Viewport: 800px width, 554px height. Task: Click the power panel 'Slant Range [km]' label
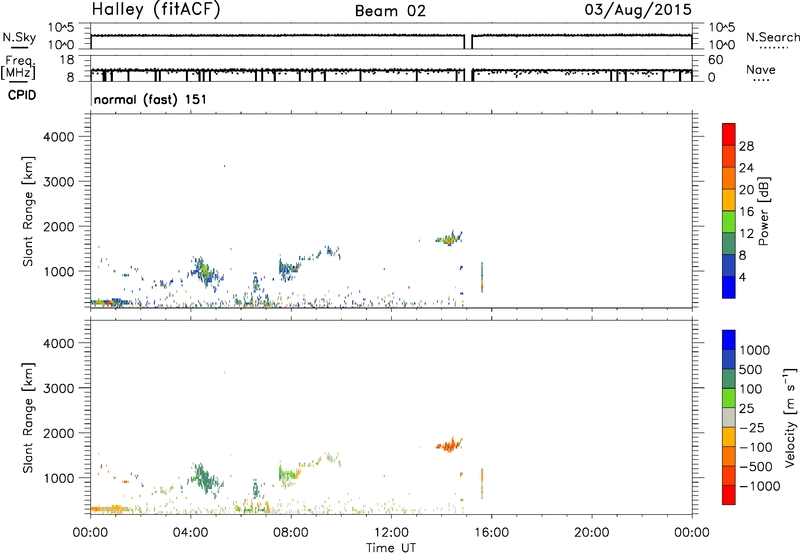[28, 211]
